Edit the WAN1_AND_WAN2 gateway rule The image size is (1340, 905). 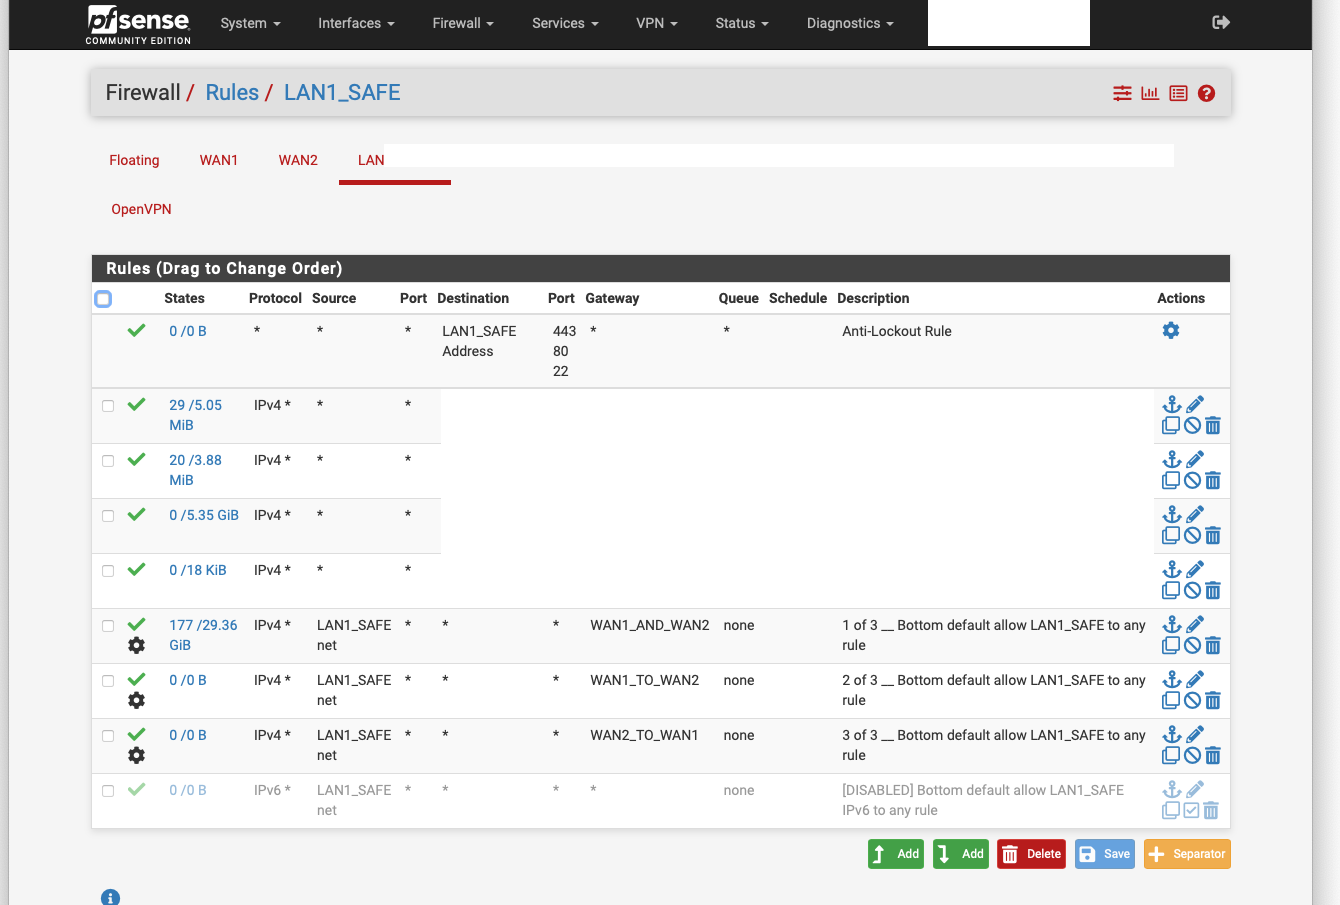(x=1195, y=624)
